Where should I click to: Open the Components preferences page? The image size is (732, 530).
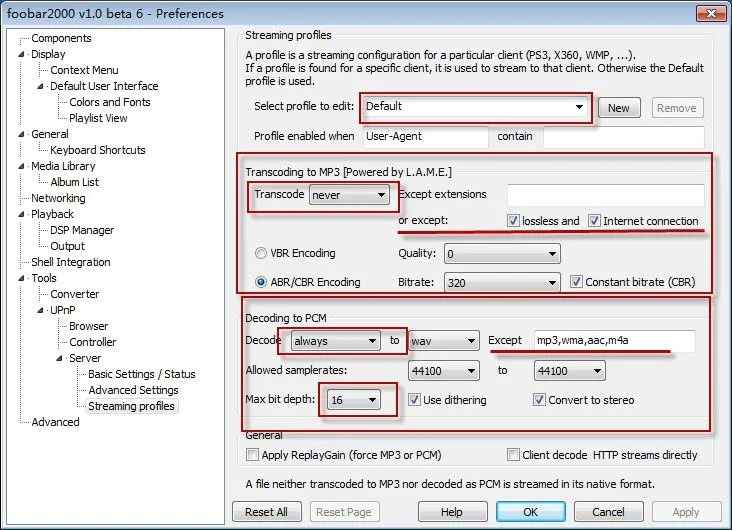pos(61,38)
